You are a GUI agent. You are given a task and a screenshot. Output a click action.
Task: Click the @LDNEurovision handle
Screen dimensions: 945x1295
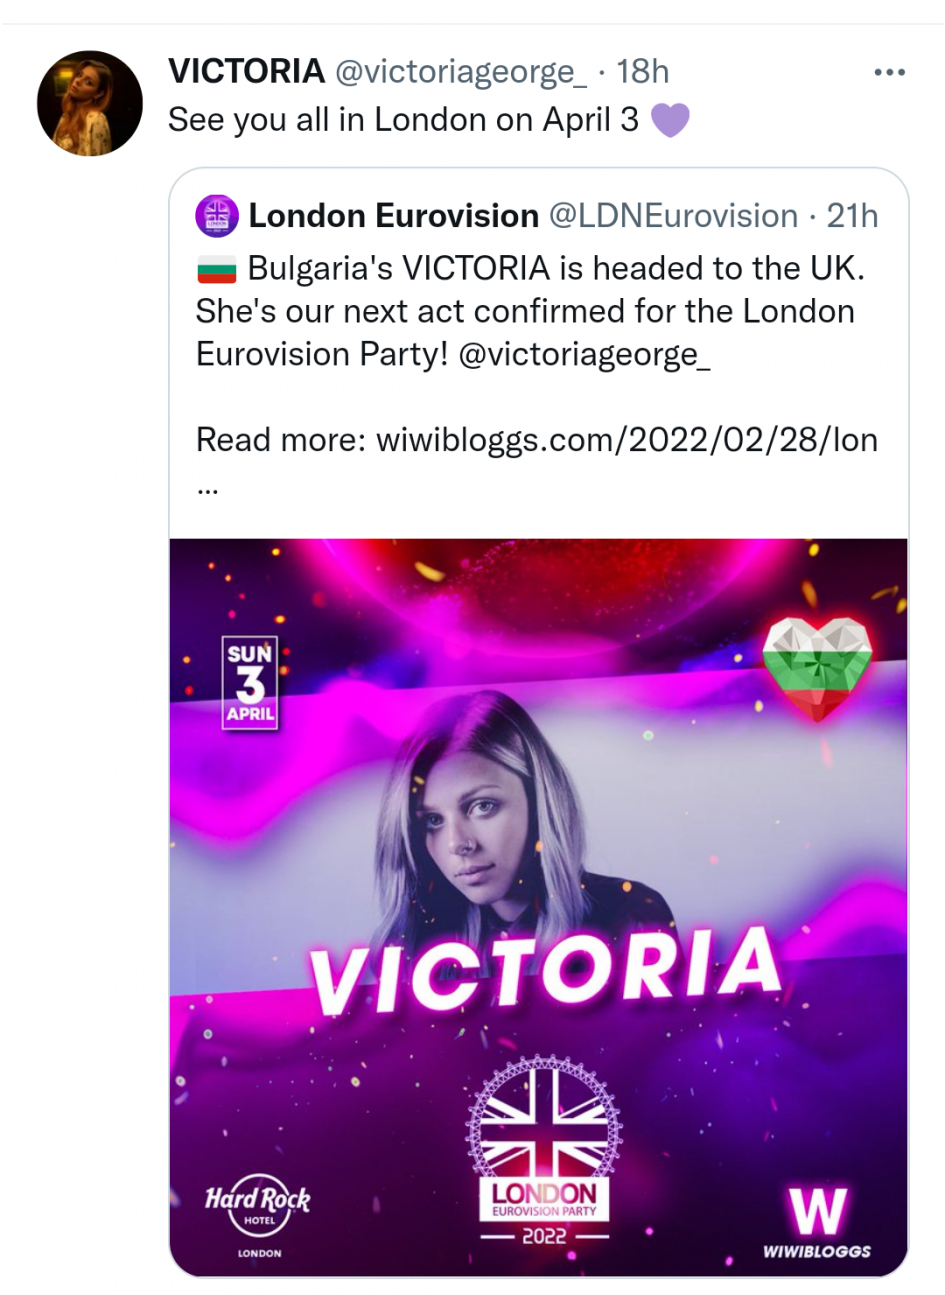673,216
